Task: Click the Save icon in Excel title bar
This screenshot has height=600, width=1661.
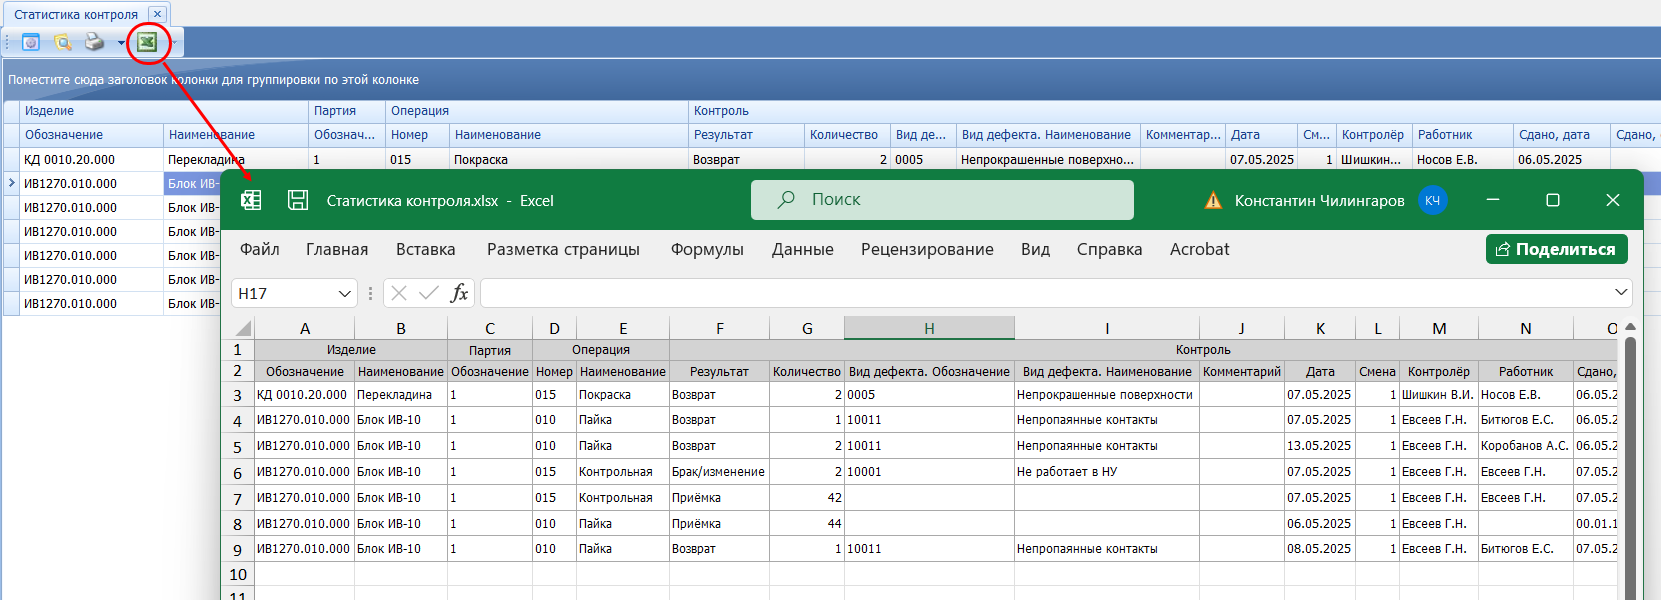Action: [x=298, y=200]
